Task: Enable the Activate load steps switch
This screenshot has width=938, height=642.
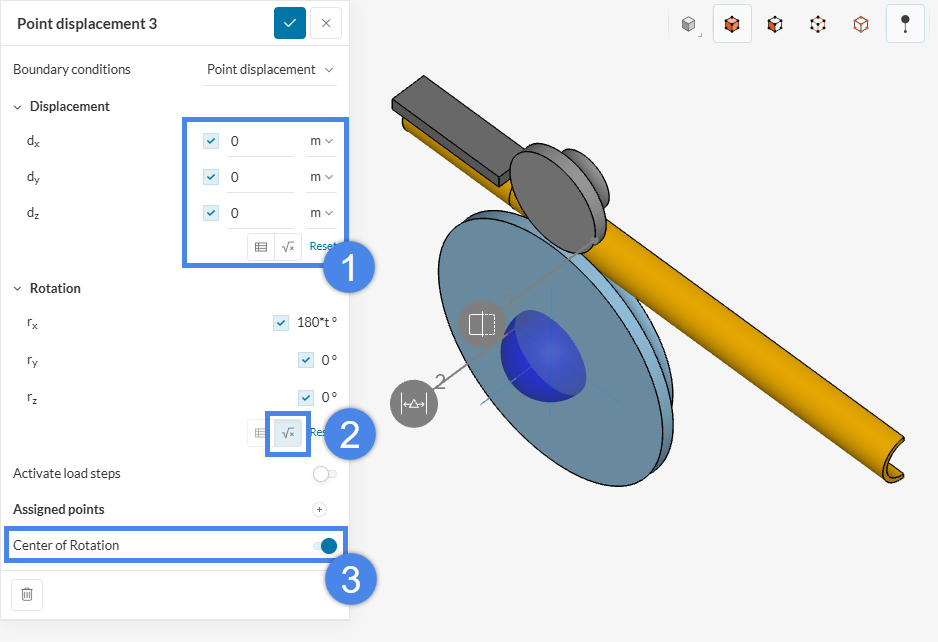Action: [324, 473]
